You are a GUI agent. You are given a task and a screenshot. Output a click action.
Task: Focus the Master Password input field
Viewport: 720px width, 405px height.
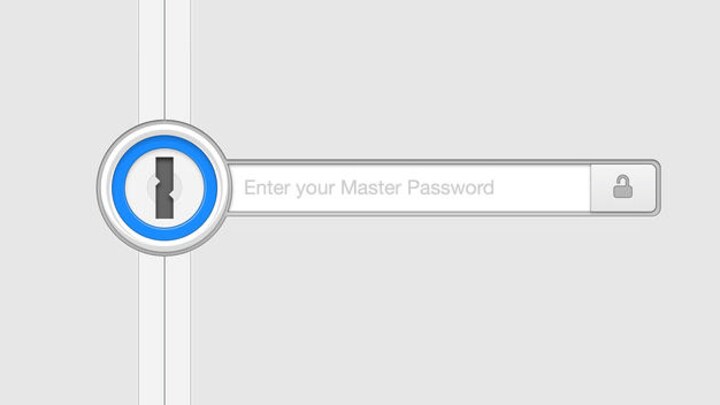coord(409,187)
